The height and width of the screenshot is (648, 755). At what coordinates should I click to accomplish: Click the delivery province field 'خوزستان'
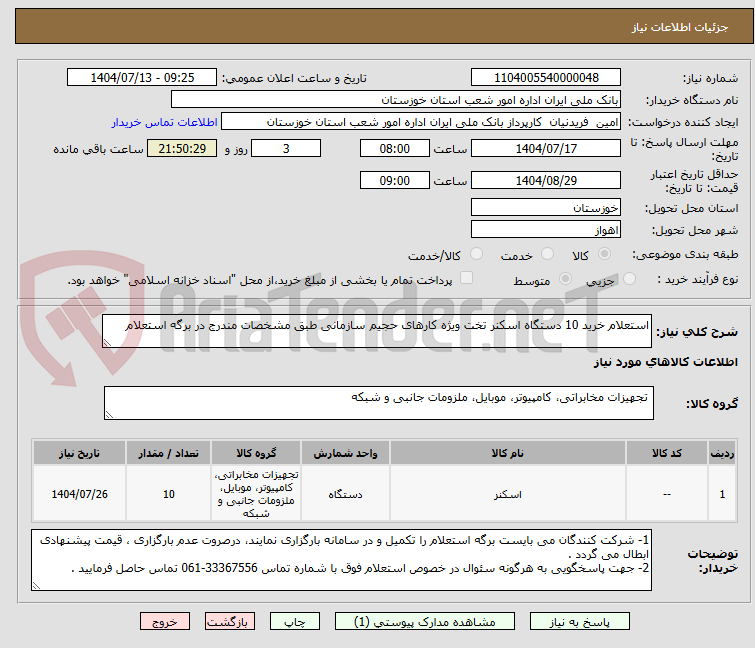click(x=545, y=208)
